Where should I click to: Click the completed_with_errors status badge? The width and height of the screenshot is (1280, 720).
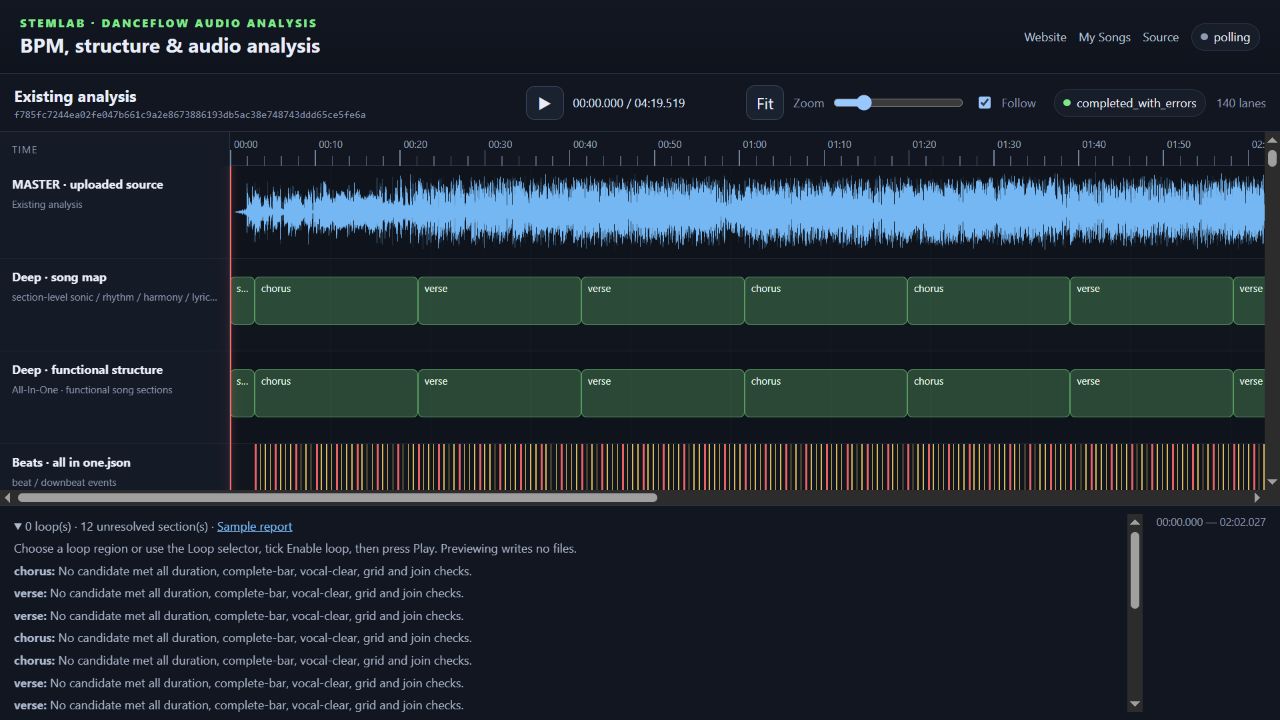point(1130,103)
